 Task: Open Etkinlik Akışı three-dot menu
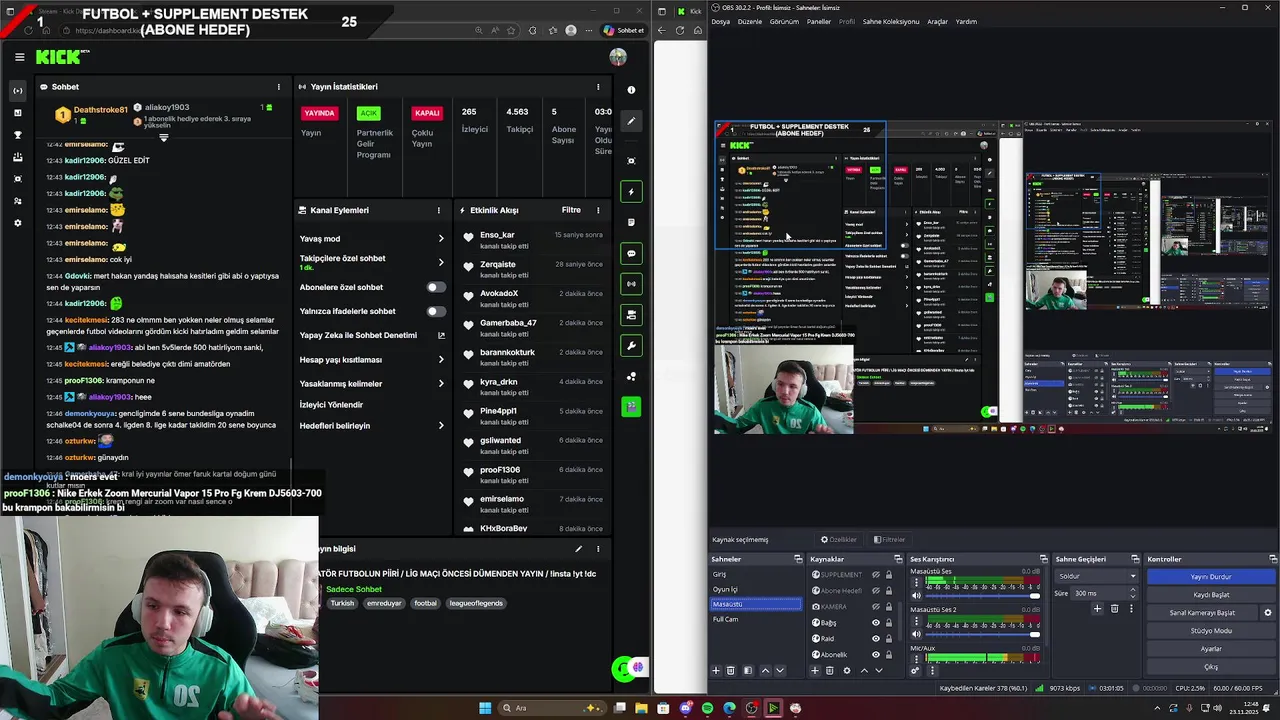pyautogui.click(x=598, y=210)
